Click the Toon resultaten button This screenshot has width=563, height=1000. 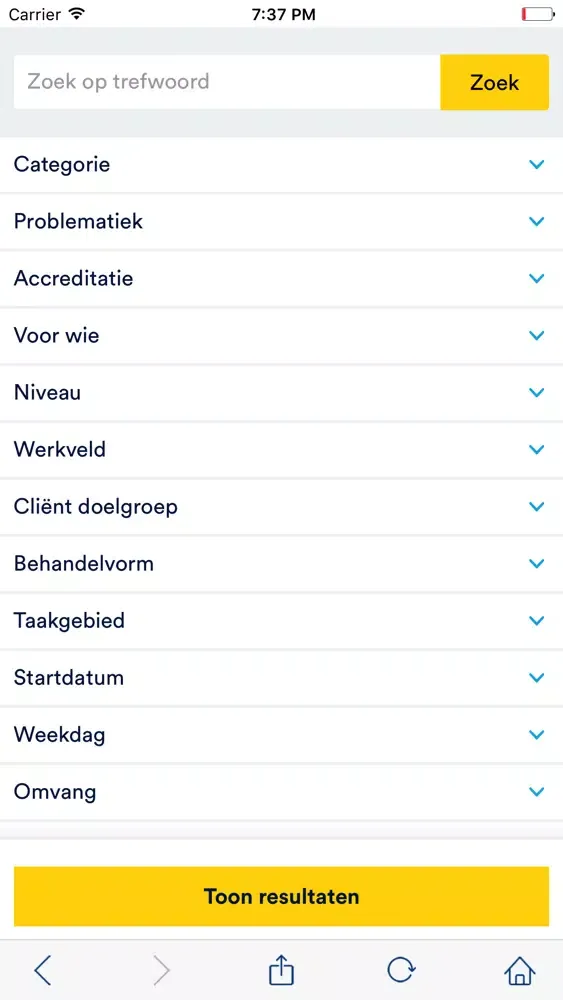281,896
